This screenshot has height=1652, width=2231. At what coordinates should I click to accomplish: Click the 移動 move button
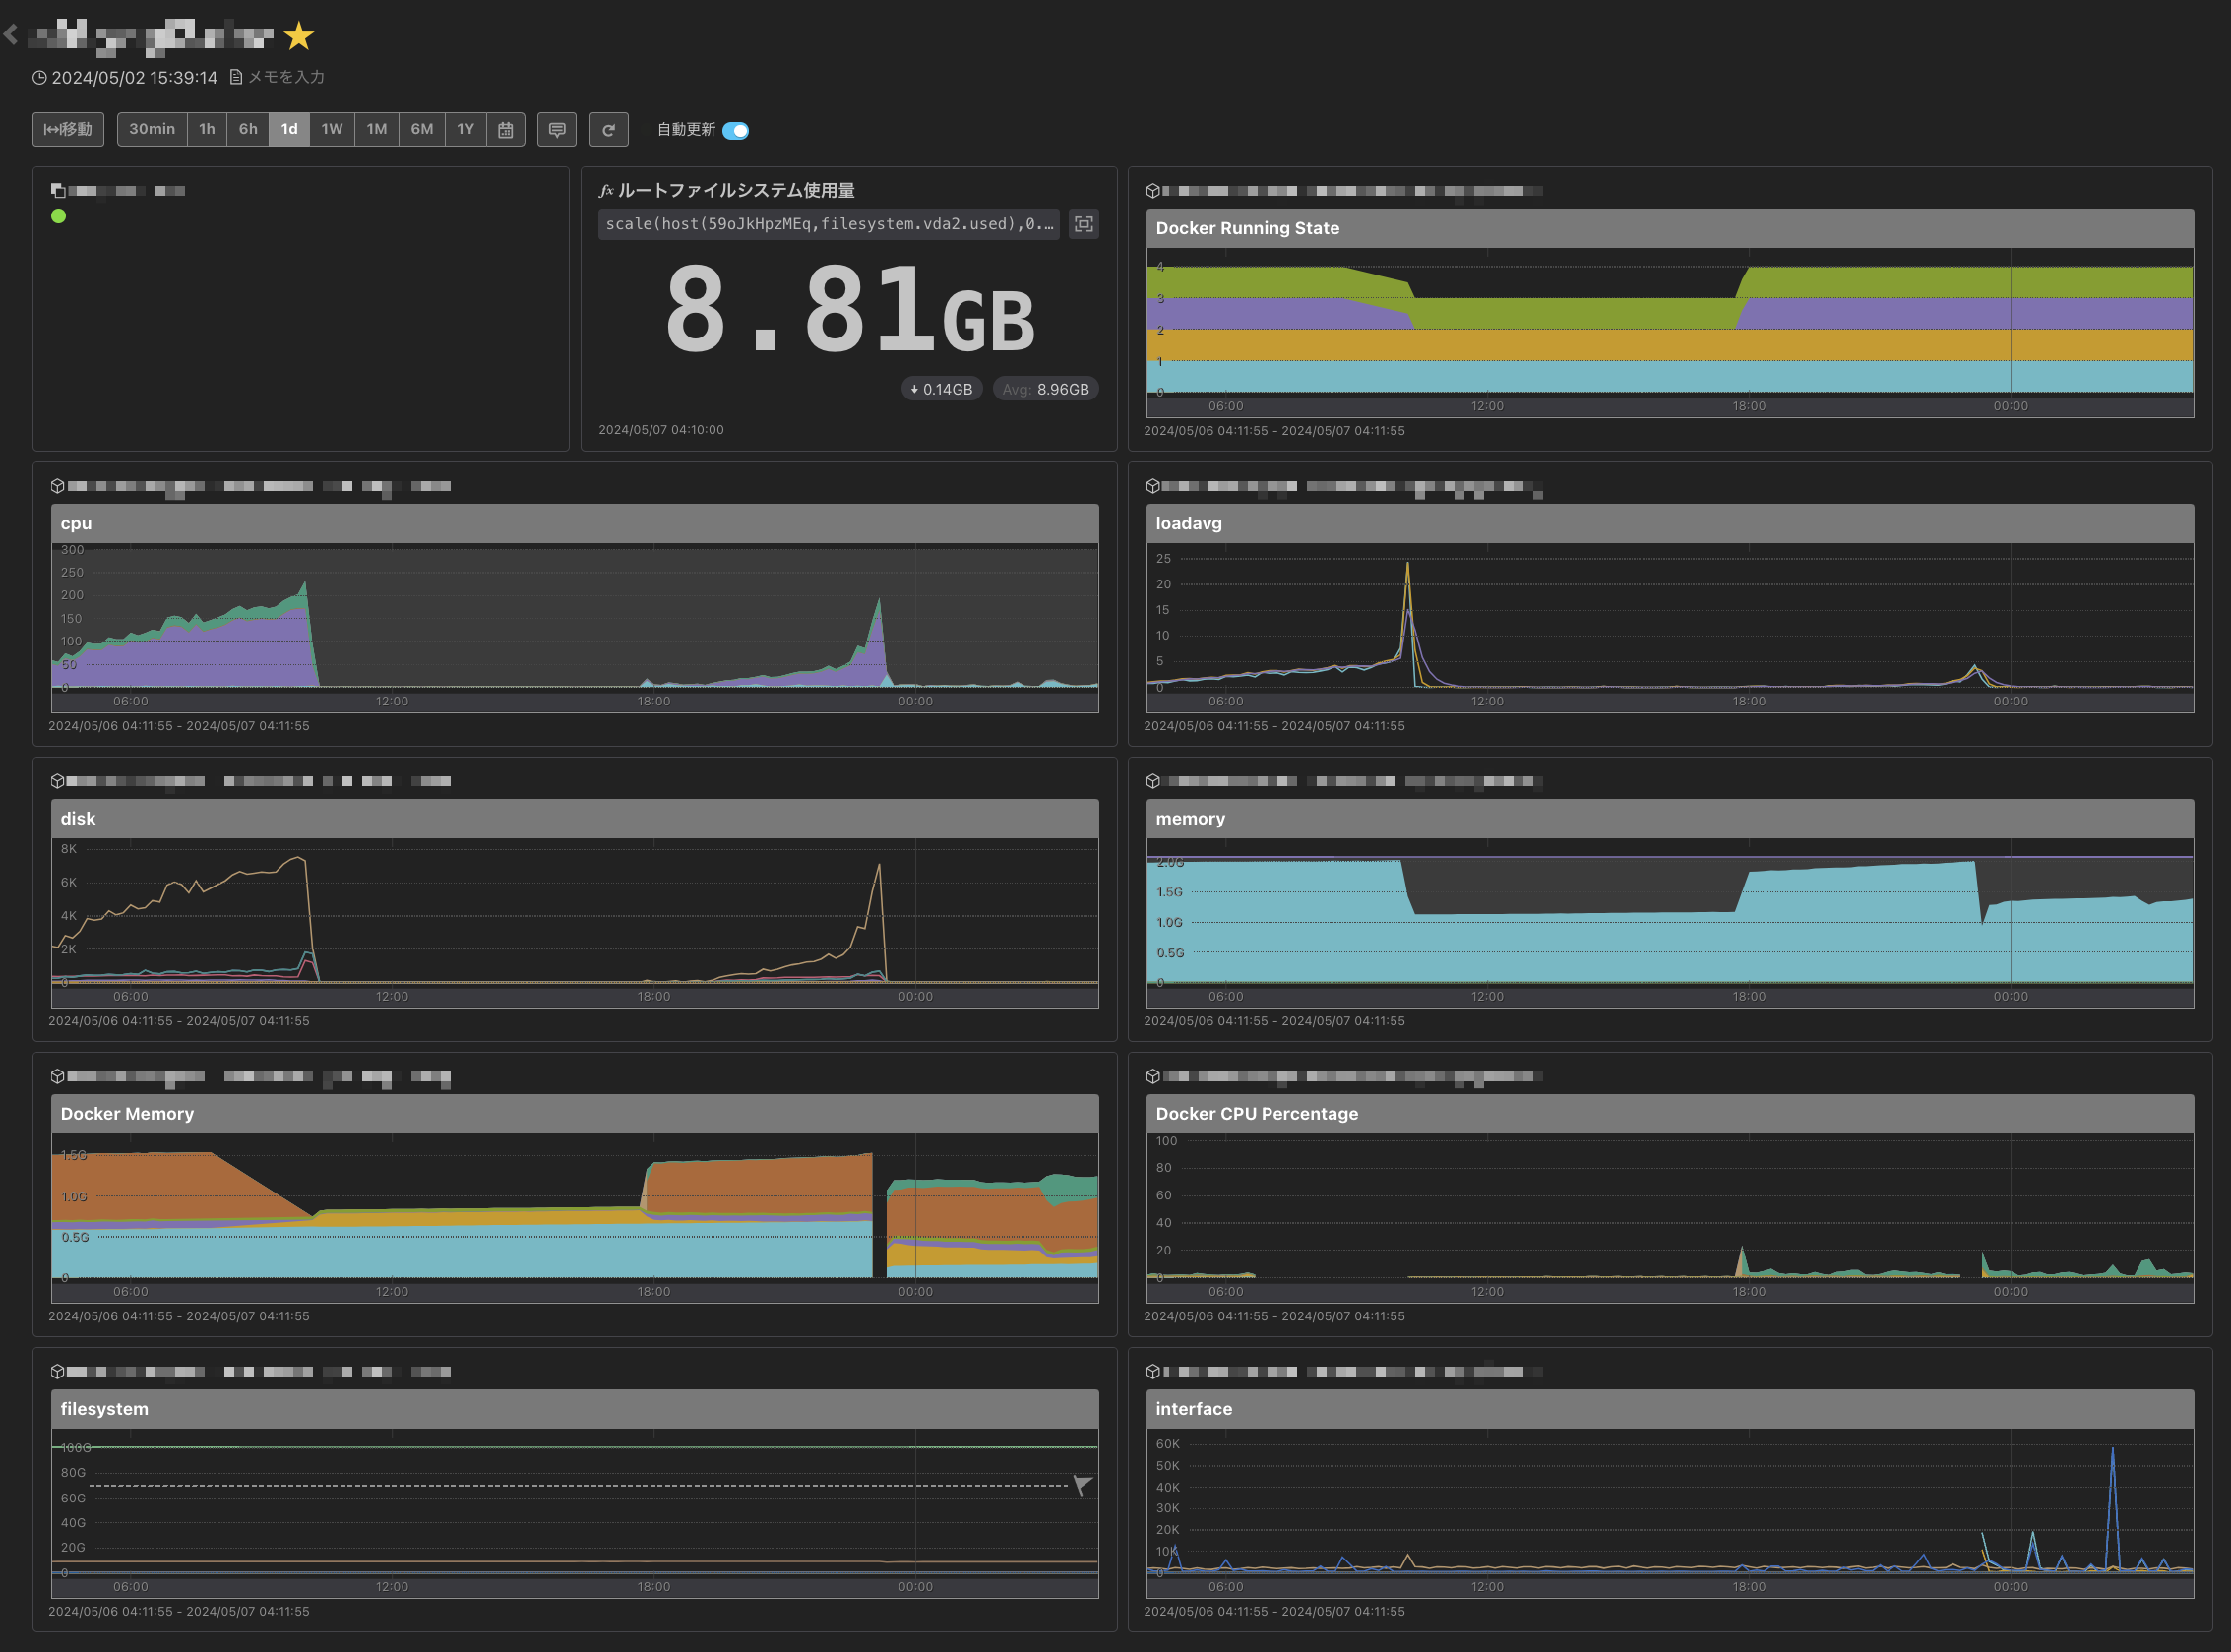(x=68, y=129)
